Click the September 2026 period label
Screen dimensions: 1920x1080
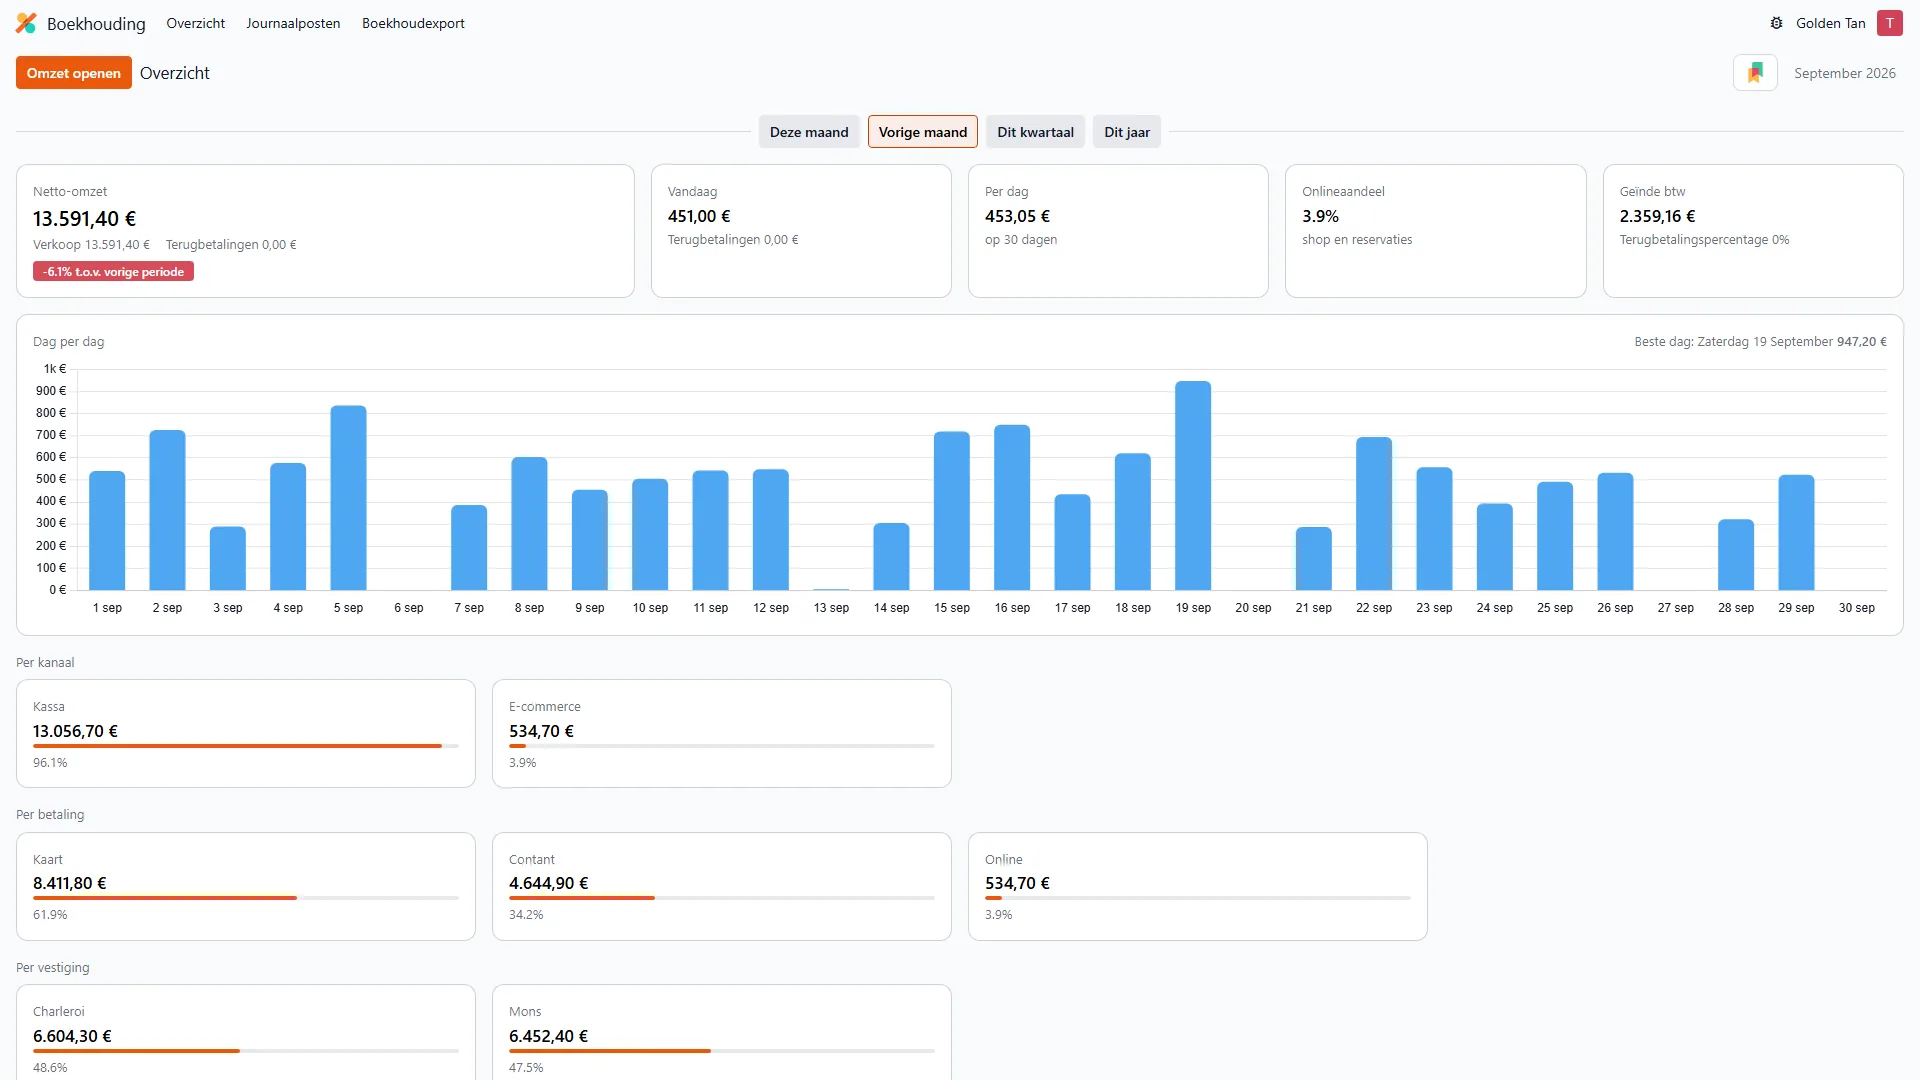coord(1845,73)
